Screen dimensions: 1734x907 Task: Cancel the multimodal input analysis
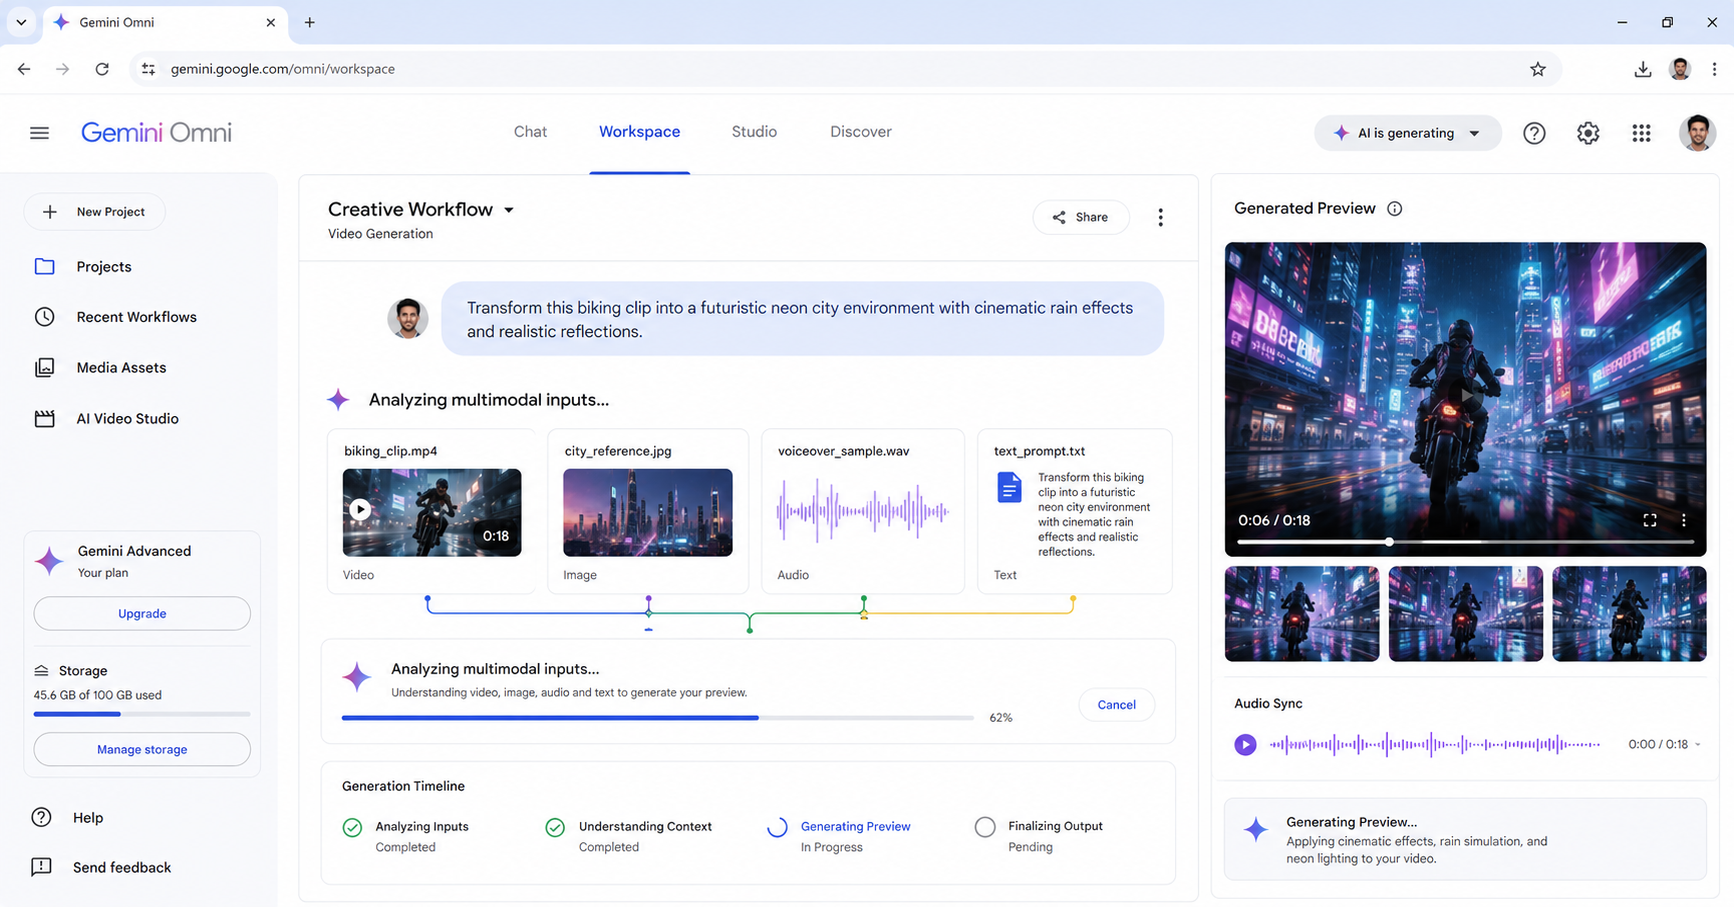[1116, 705]
